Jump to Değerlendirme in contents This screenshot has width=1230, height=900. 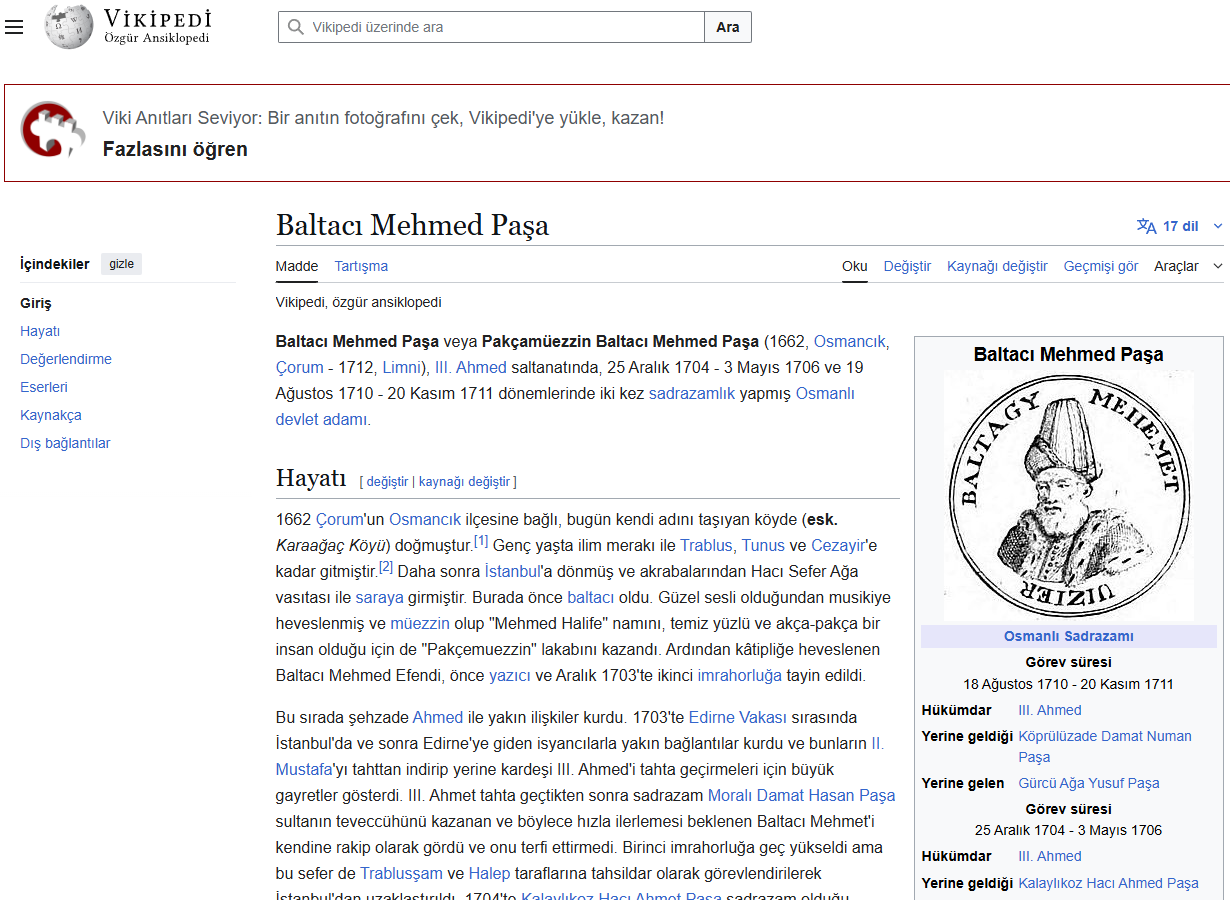coord(66,359)
